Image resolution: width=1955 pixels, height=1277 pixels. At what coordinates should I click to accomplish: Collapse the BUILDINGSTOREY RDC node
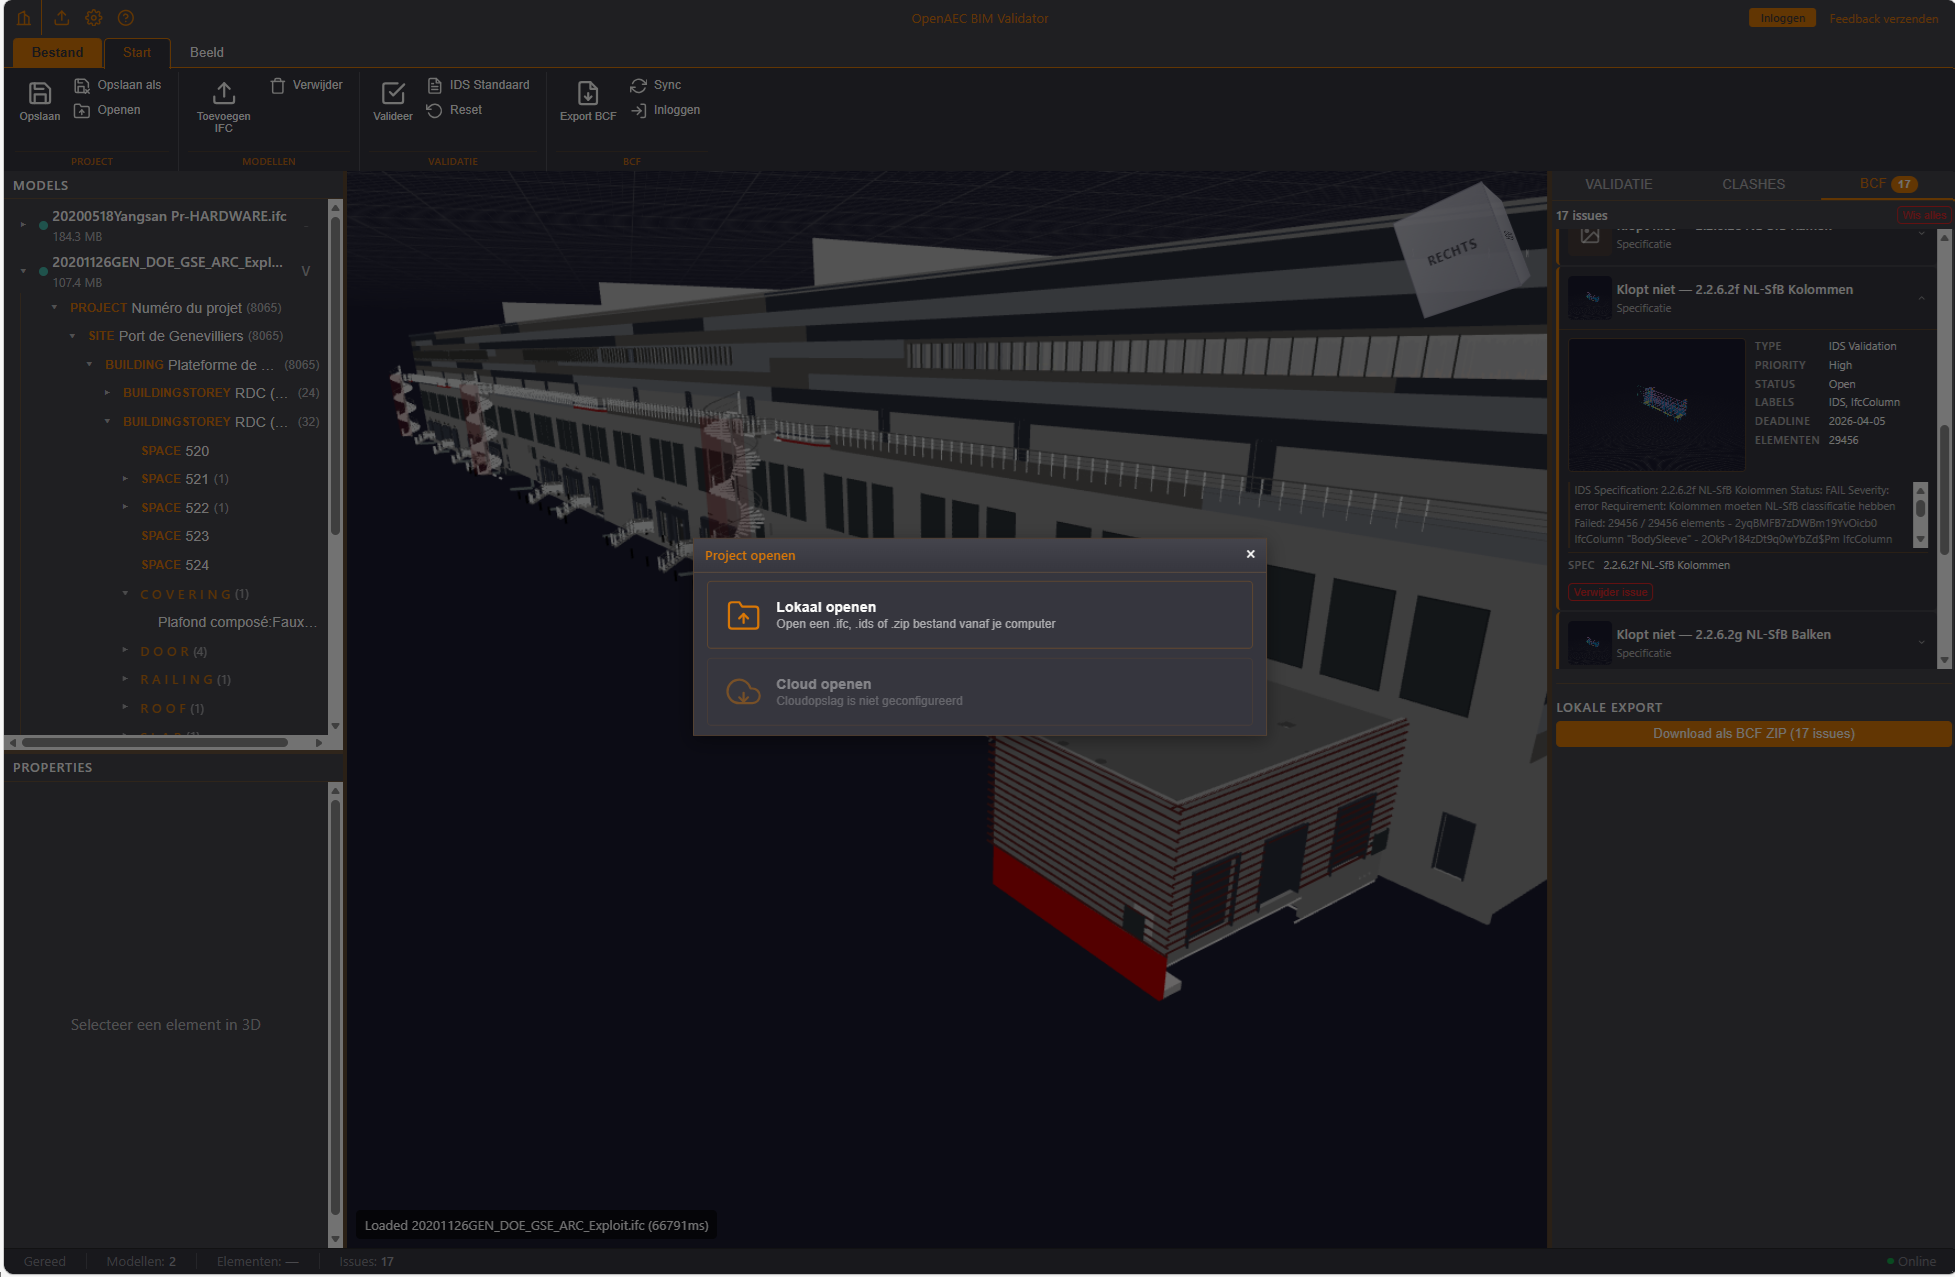pos(108,421)
